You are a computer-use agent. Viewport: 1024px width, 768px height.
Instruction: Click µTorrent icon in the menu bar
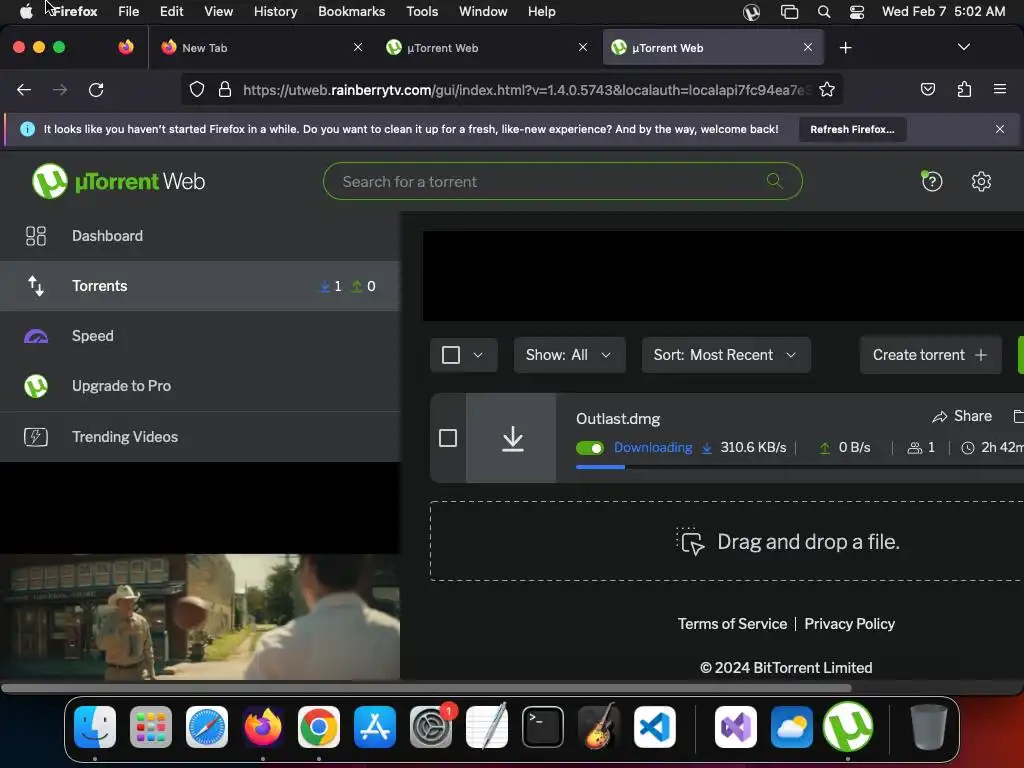coord(751,12)
